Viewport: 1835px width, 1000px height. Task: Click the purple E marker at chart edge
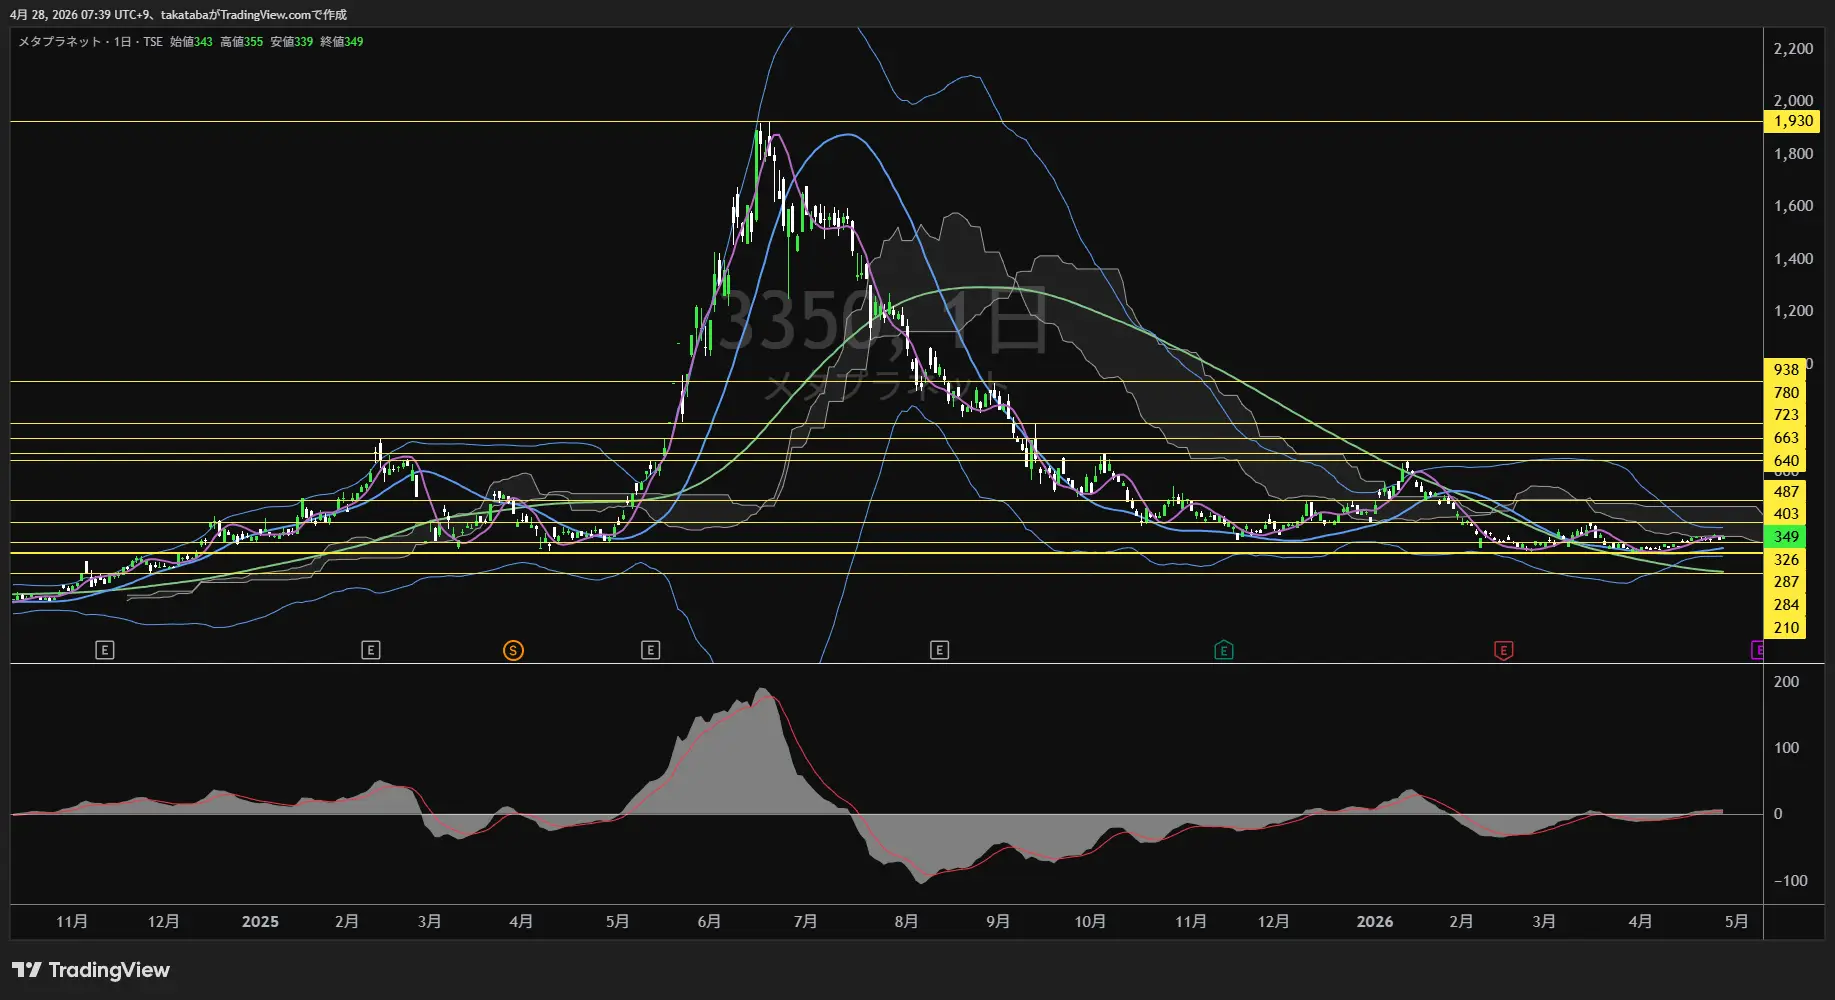[x=1757, y=651]
